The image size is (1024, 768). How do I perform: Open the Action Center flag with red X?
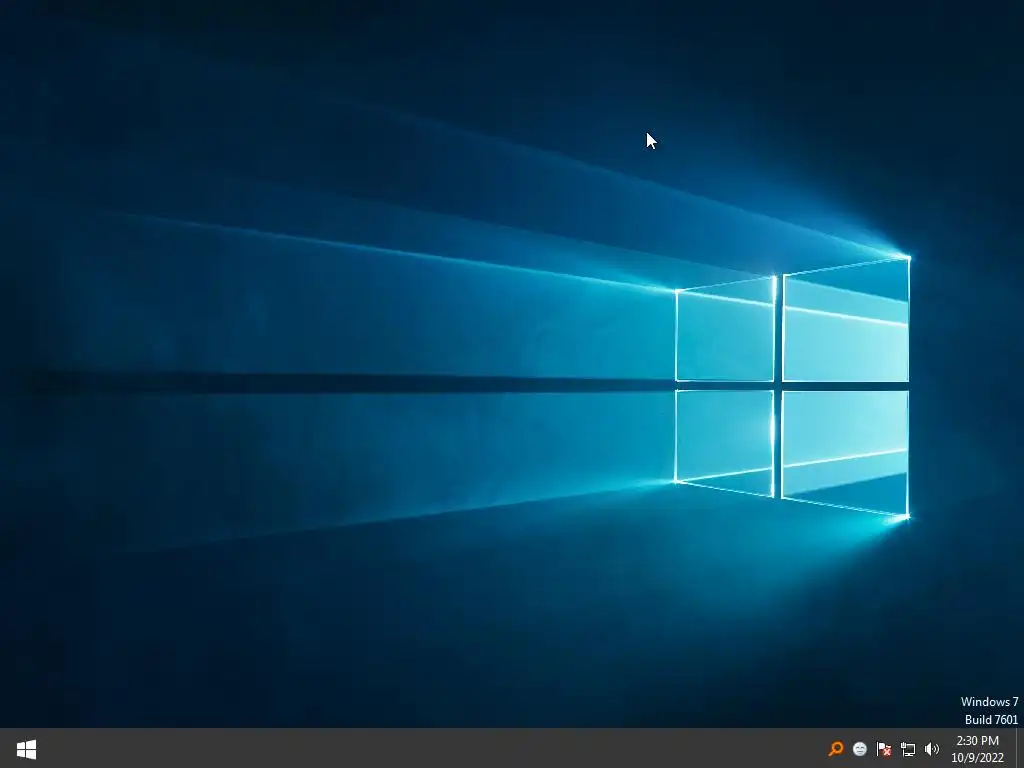(x=884, y=749)
